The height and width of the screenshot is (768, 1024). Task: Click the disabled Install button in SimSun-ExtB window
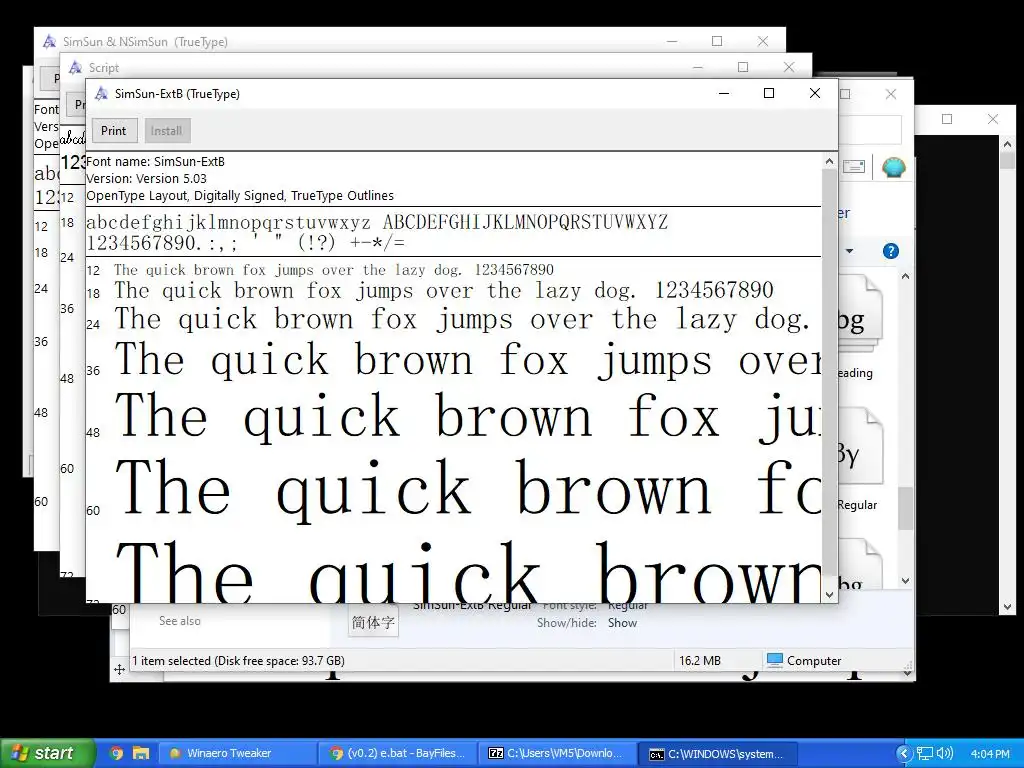[167, 131]
